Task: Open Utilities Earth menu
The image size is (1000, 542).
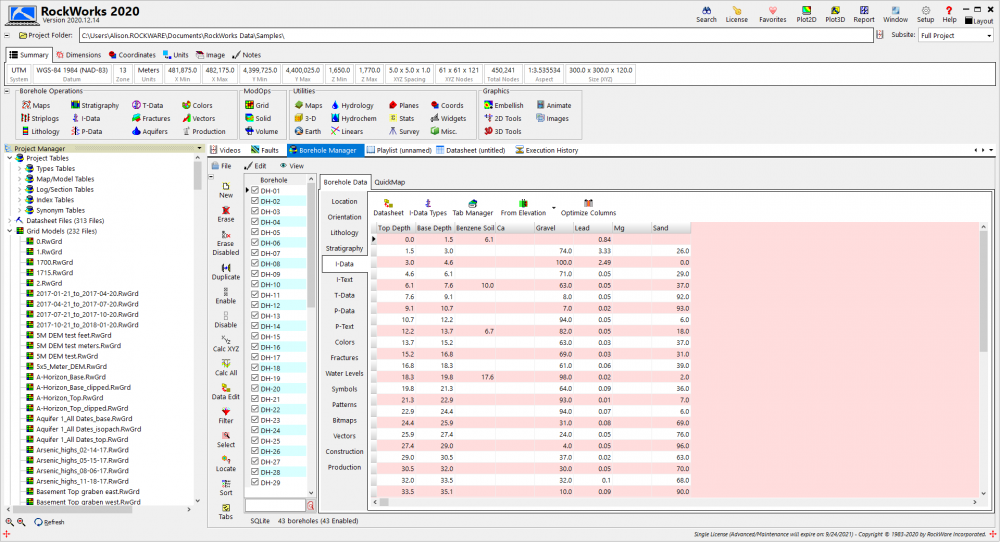Action: click(307, 131)
